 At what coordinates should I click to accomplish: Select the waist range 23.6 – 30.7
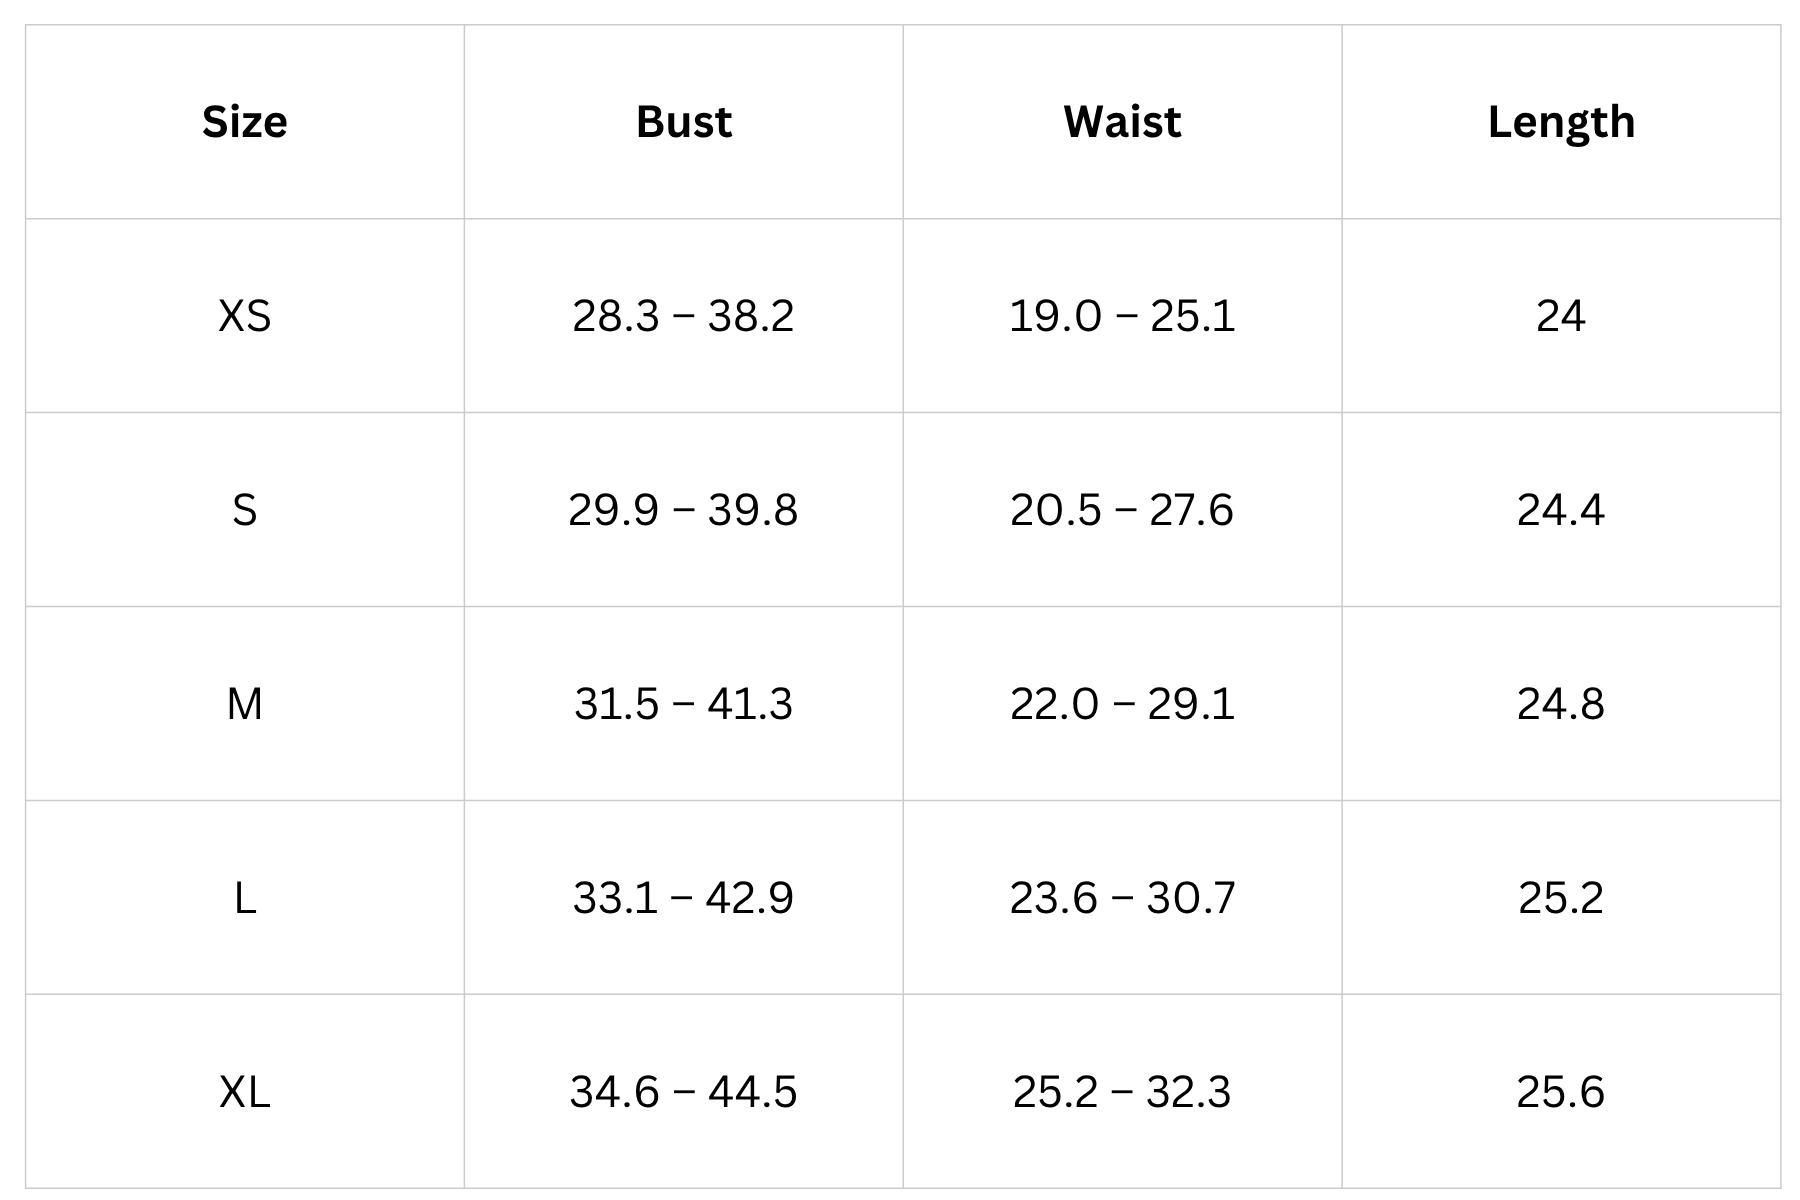1122,898
